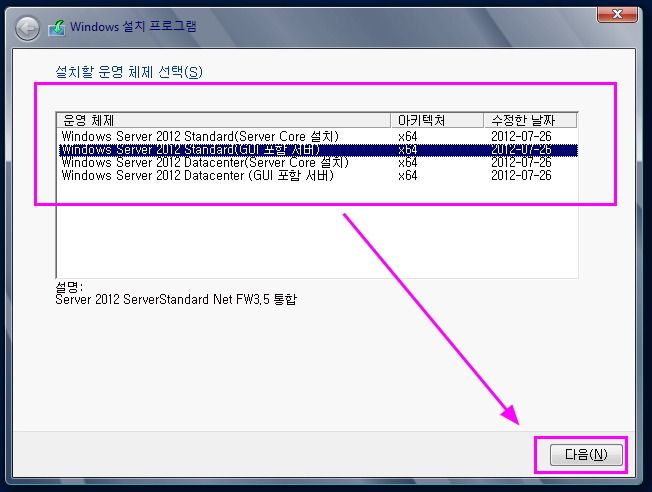This screenshot has width=652, height=492.
Task: Click the description text Server 2012 ServerStandard
Action: point(176,299)
